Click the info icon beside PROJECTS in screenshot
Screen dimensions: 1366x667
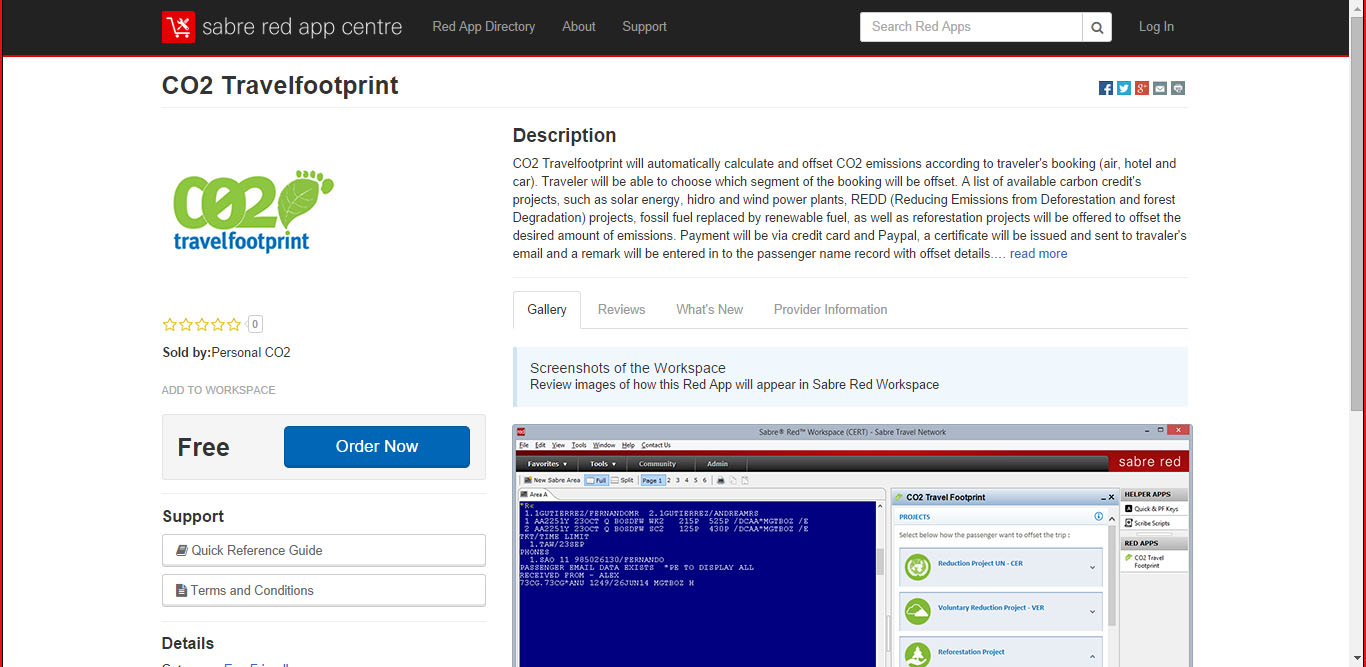coord(1099,517)
